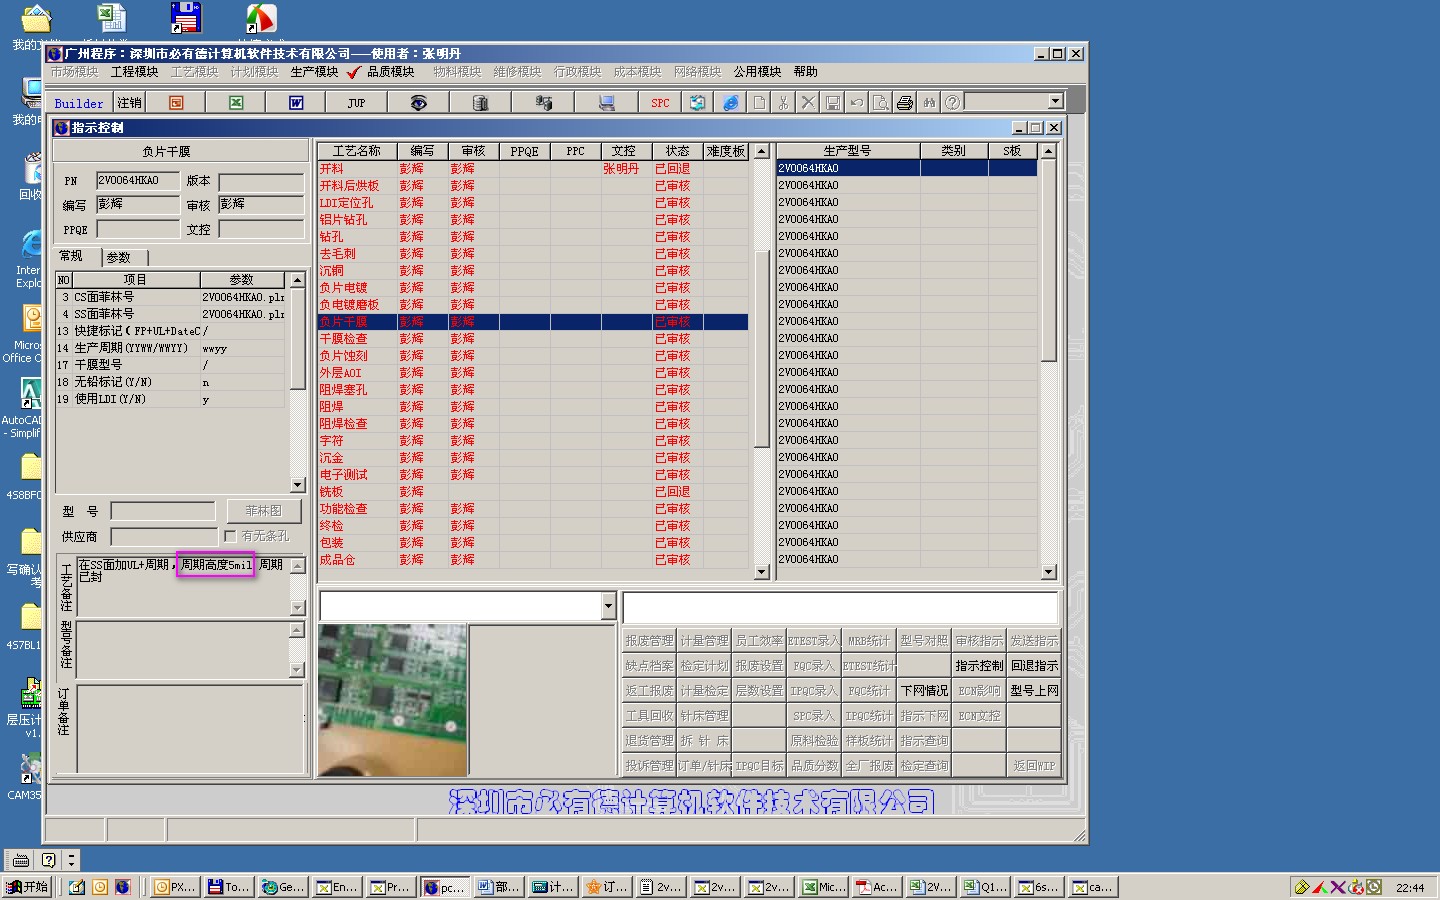Click process list scrollbar down arrow
Viewport: 1440px width, 900px height.
[x=761, y=572]
